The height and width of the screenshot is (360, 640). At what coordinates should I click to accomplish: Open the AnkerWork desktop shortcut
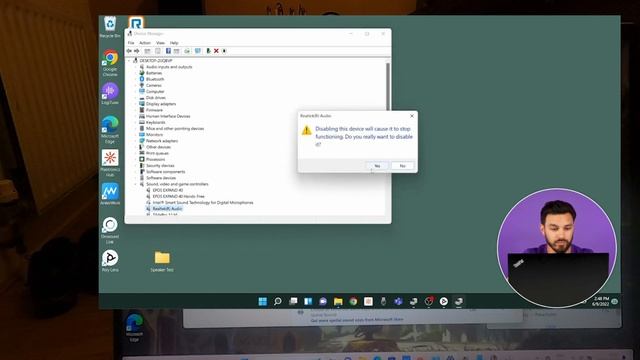[x=110, y=194]
